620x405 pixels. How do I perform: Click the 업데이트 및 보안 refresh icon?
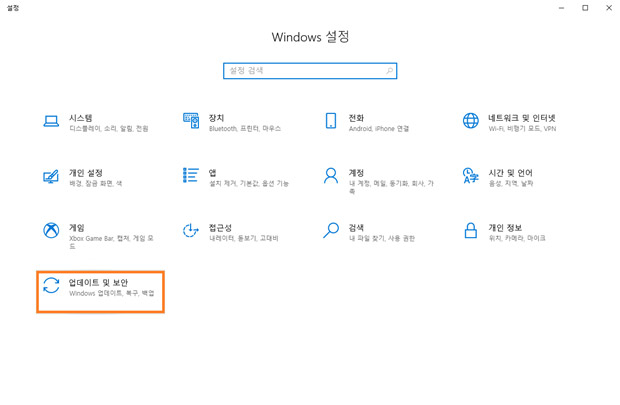[51, 286]
